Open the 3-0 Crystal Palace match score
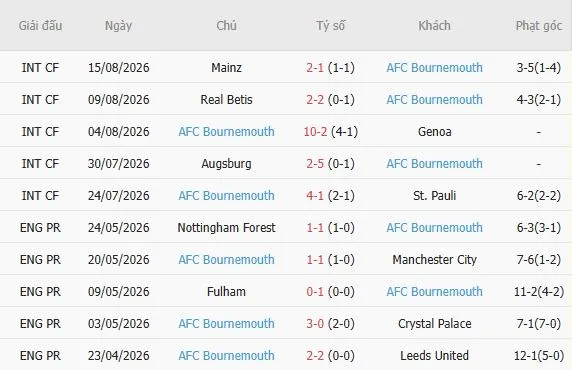 point(315,324)
